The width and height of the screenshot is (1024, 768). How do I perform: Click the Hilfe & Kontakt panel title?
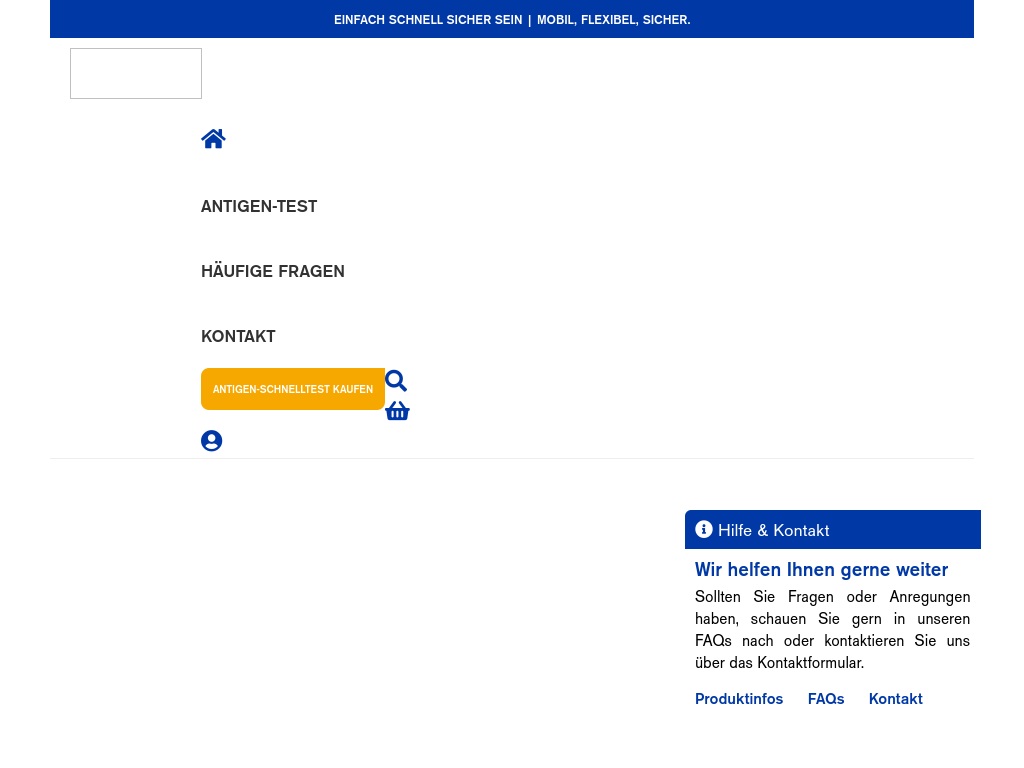[x=773, y=531]
